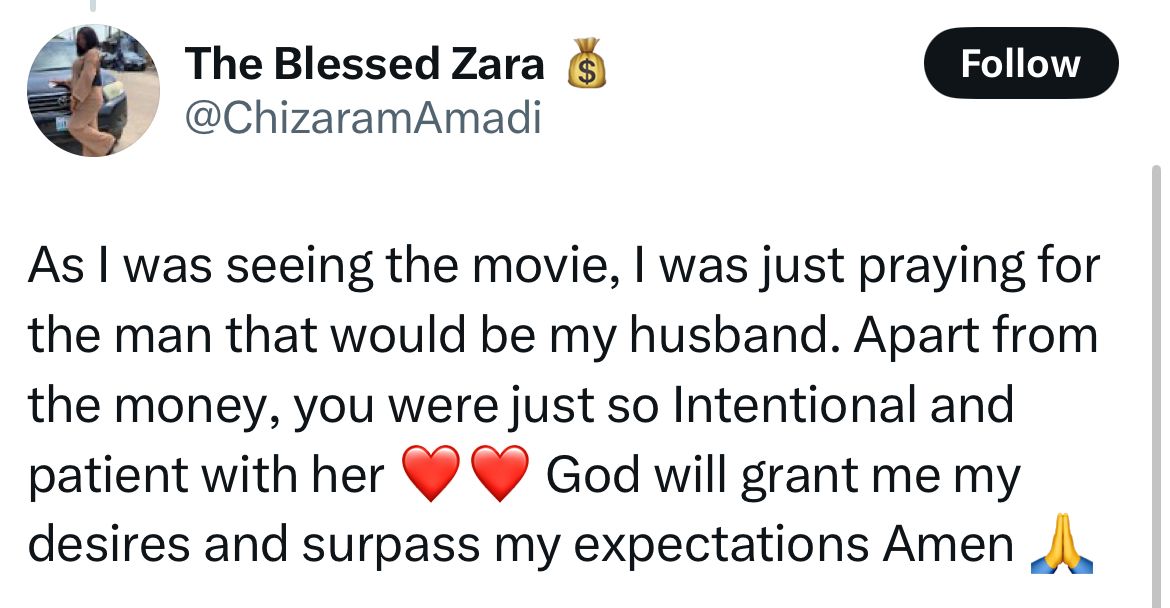Click the vertical scrollbar on the right edge

[1156, 384]
